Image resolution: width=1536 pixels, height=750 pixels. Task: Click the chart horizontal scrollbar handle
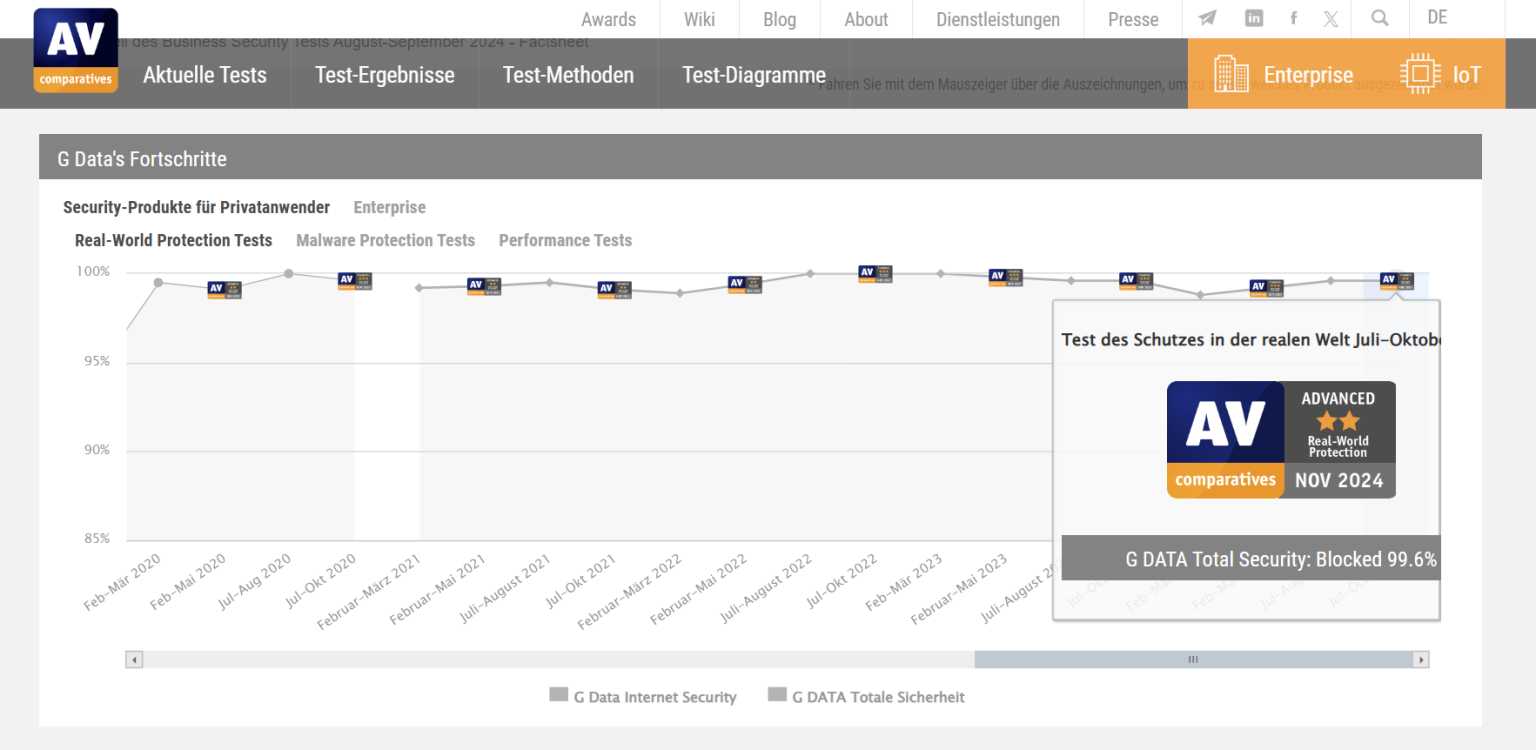(1192, 660)
